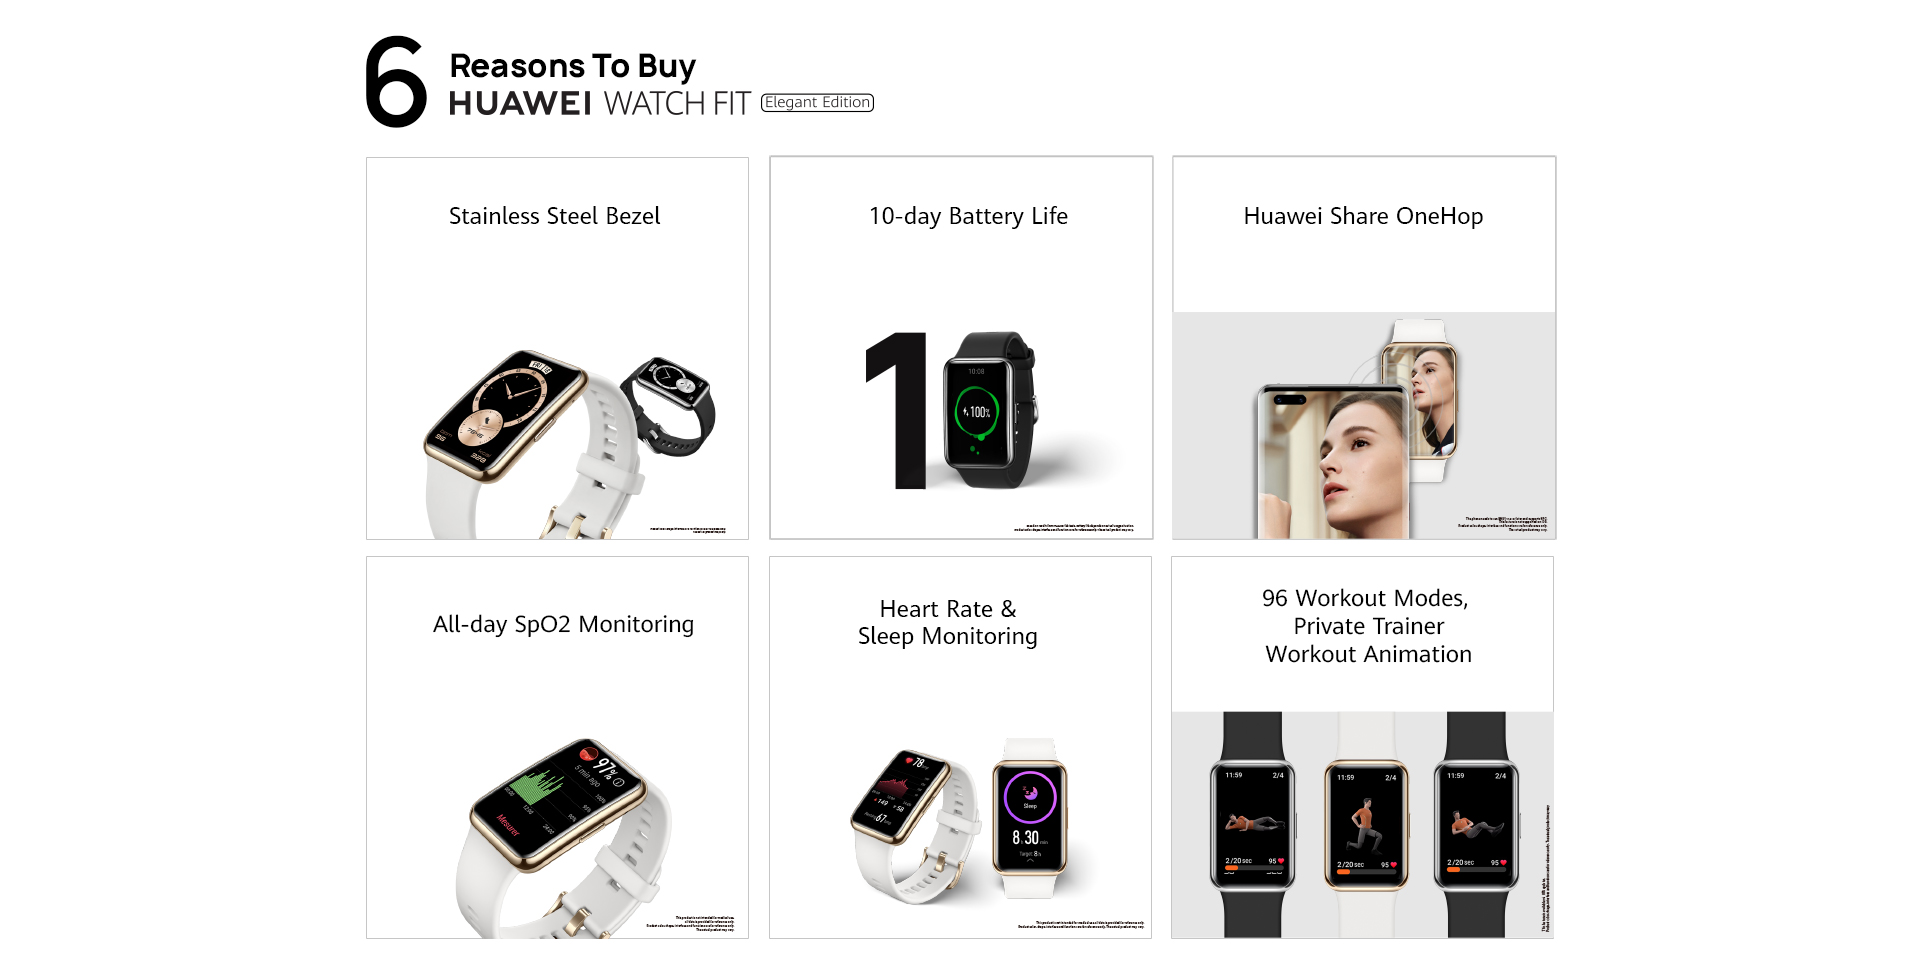Open the 96 Workout Modes title
Screen dimensions: 1920x960
click(1365, 626)
